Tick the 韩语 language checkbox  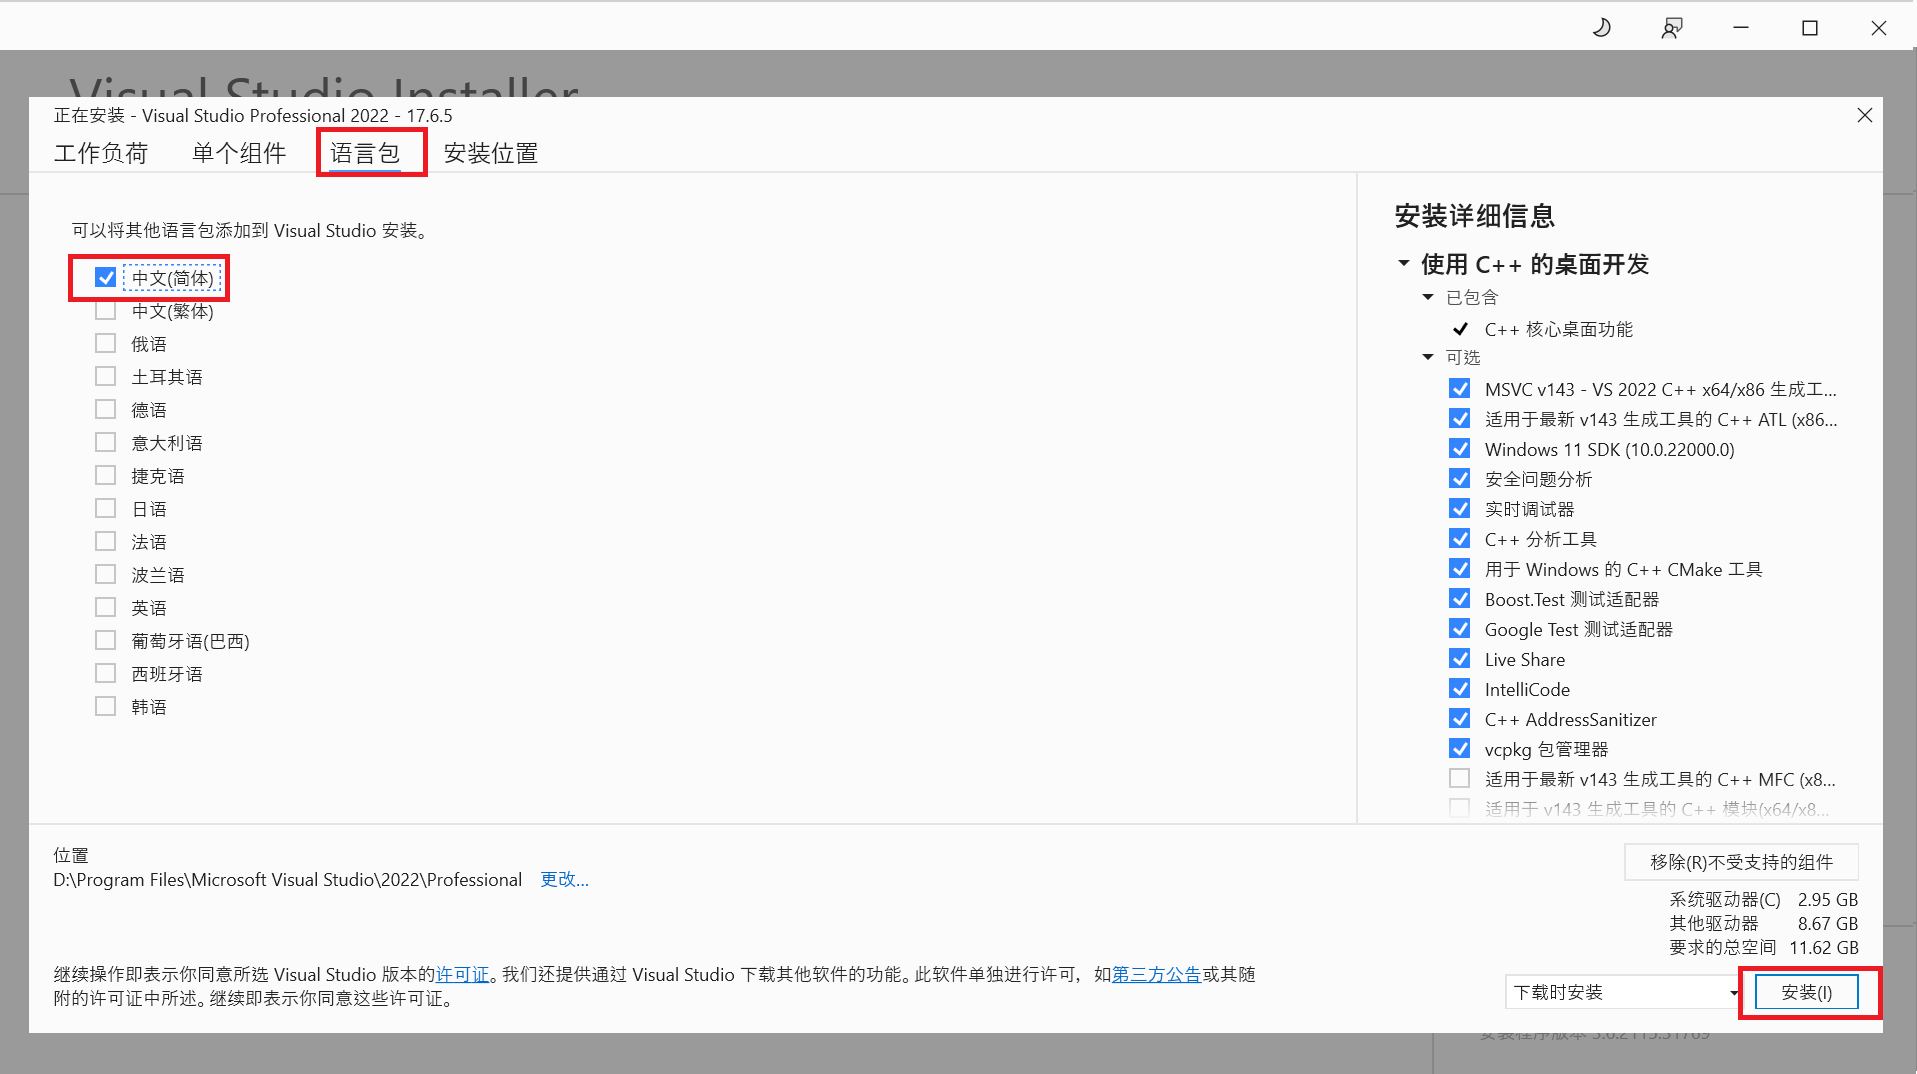click(105, 707)
